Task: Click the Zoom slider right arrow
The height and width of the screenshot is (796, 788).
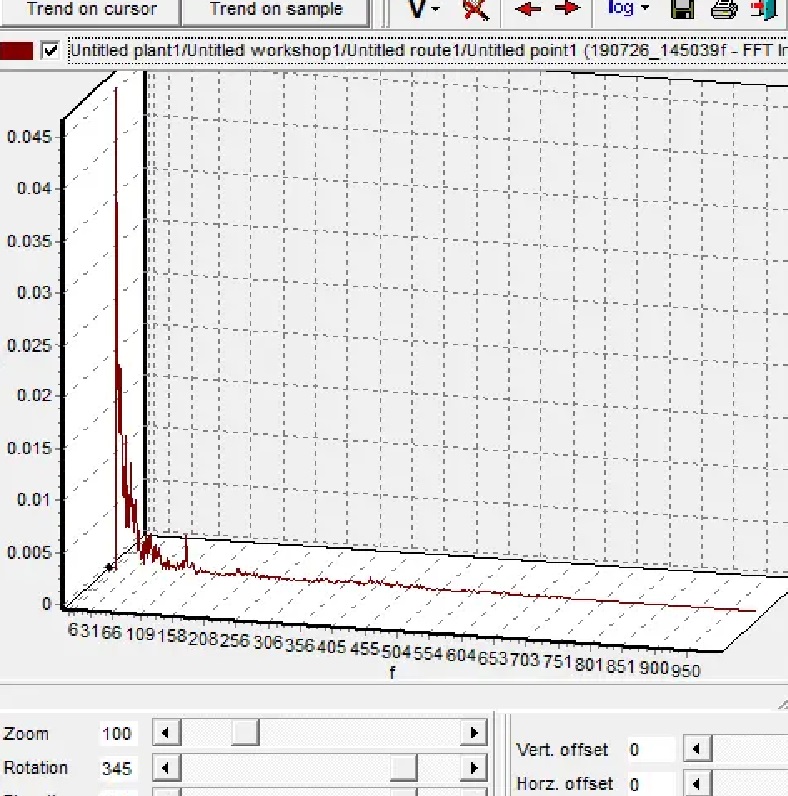Action: tap(474, 733)
